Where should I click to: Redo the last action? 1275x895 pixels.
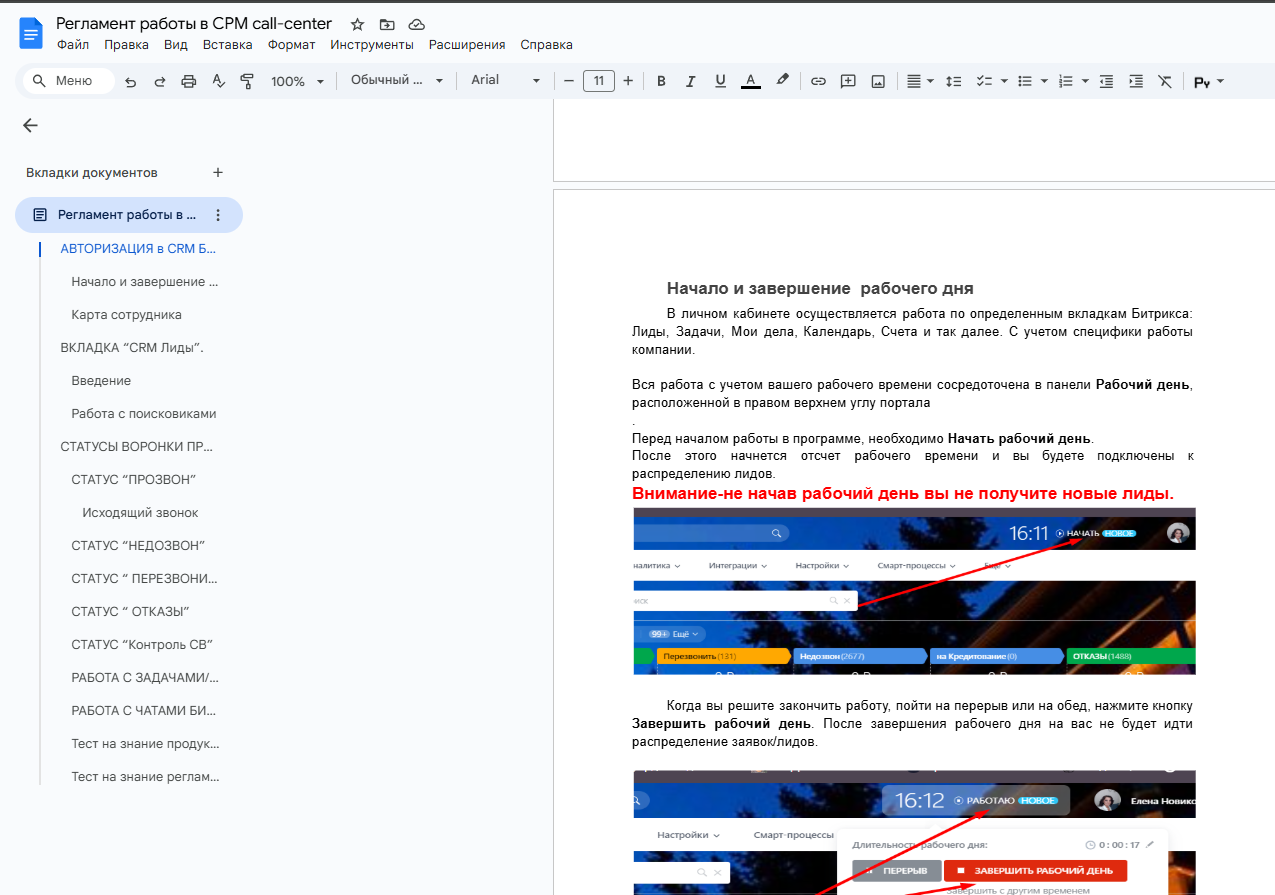159,81
